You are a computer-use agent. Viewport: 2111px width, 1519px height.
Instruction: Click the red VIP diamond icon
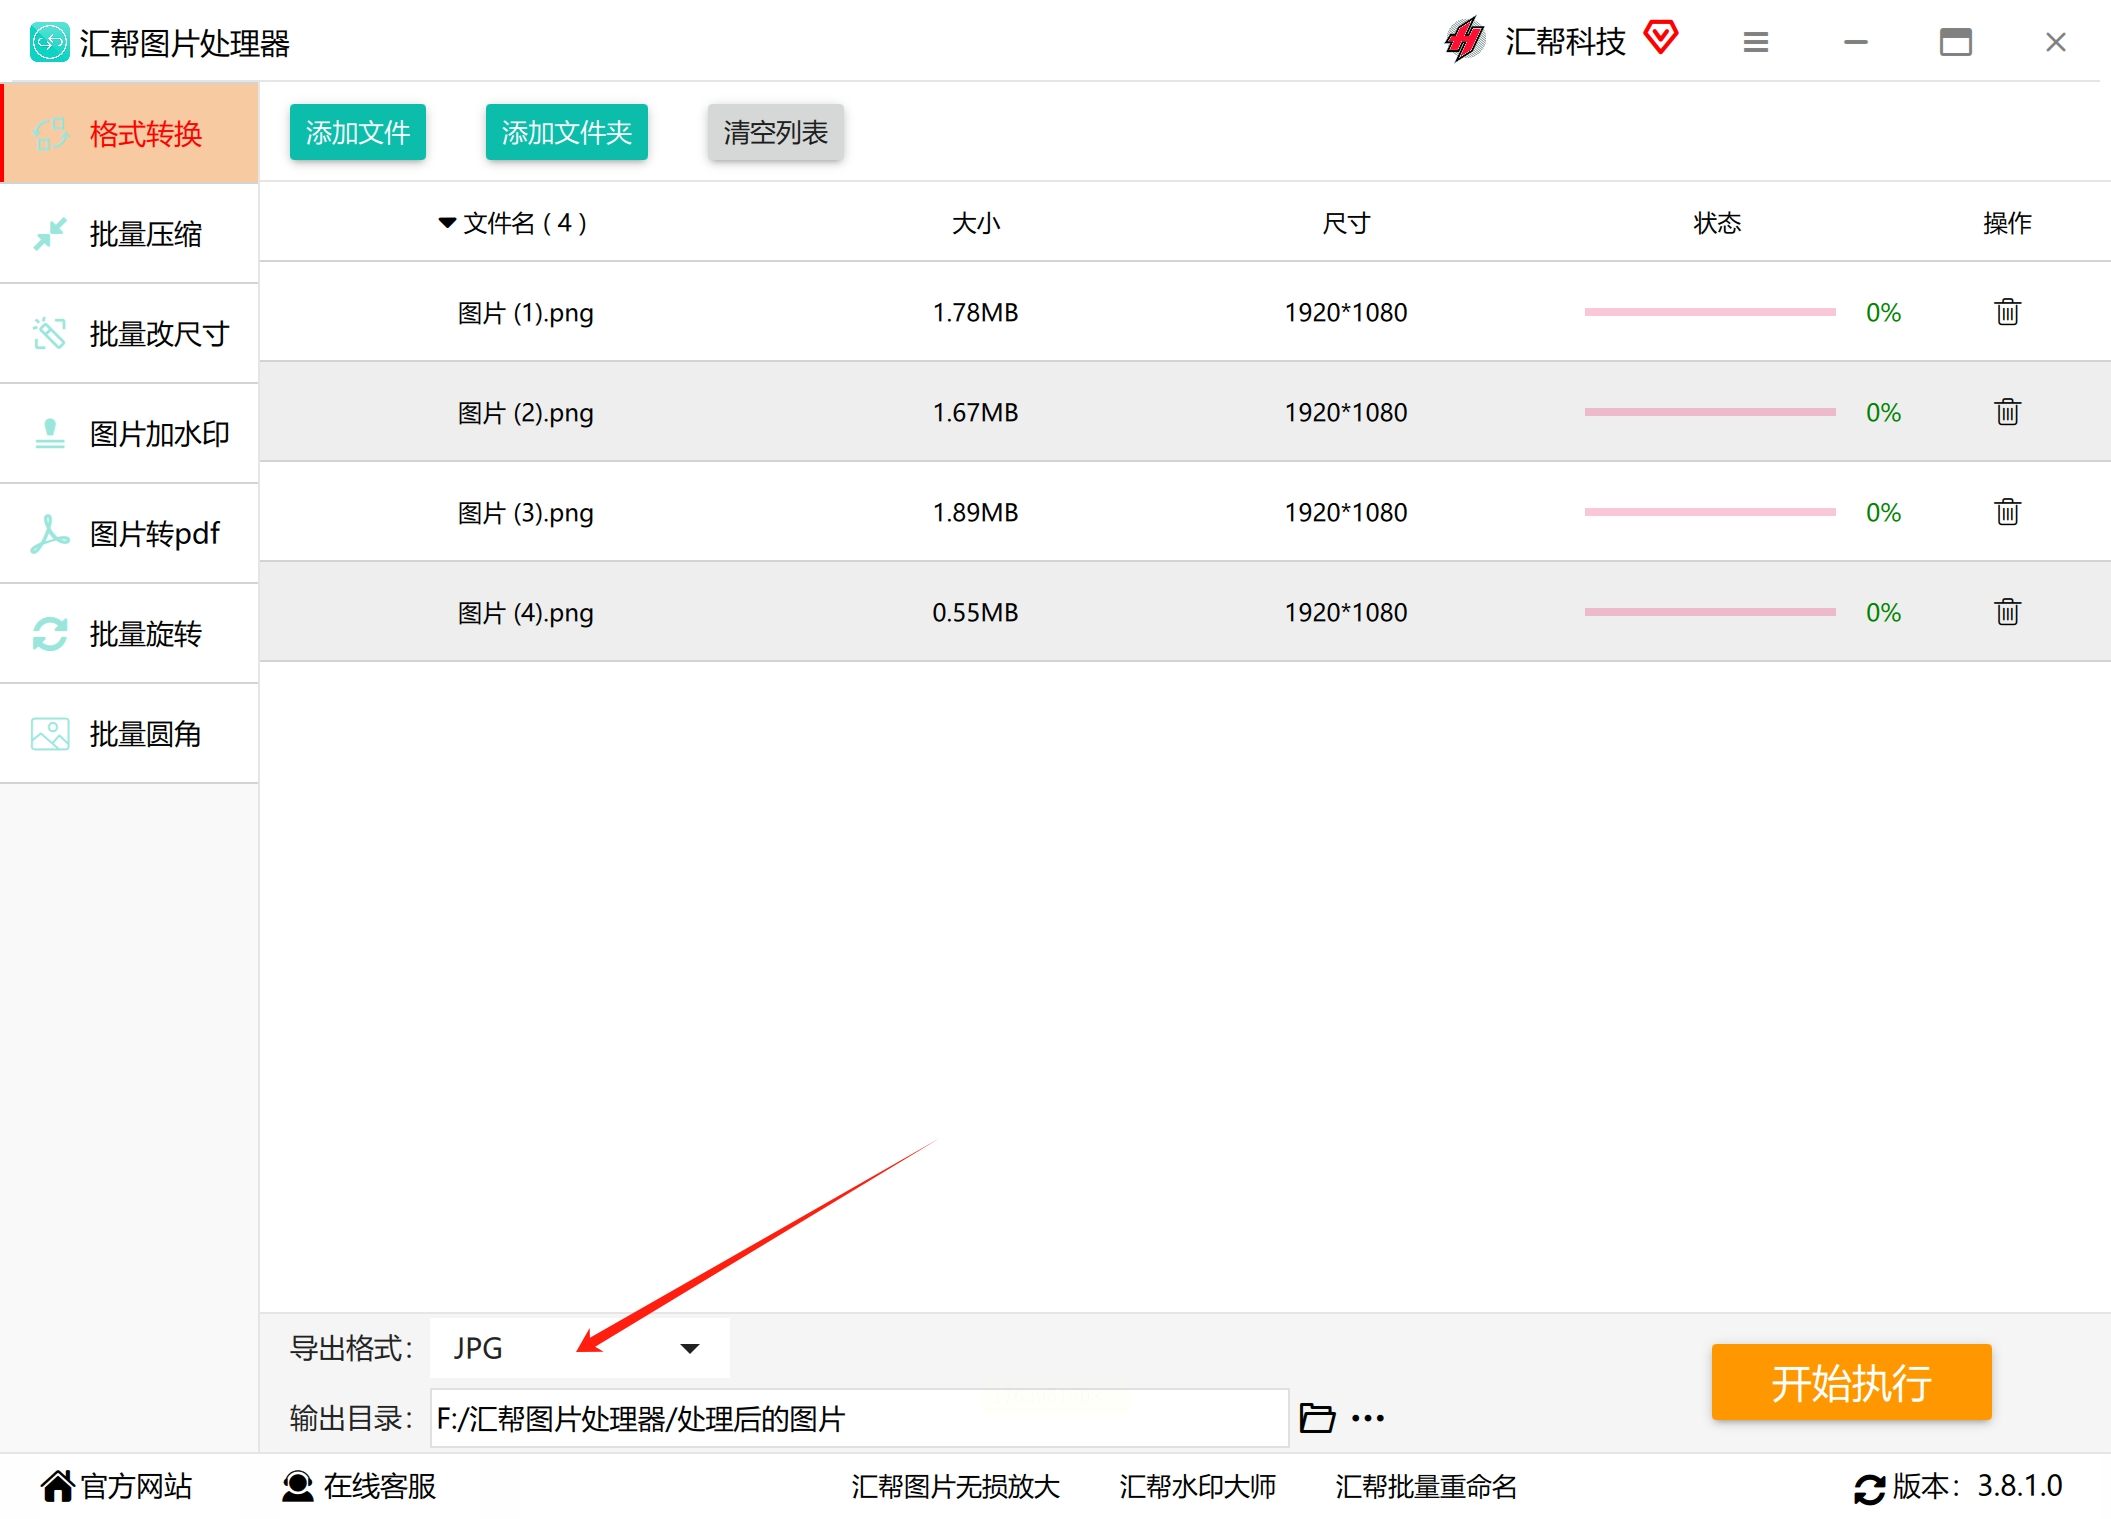pyautogui.click(x=1661, y=38)
